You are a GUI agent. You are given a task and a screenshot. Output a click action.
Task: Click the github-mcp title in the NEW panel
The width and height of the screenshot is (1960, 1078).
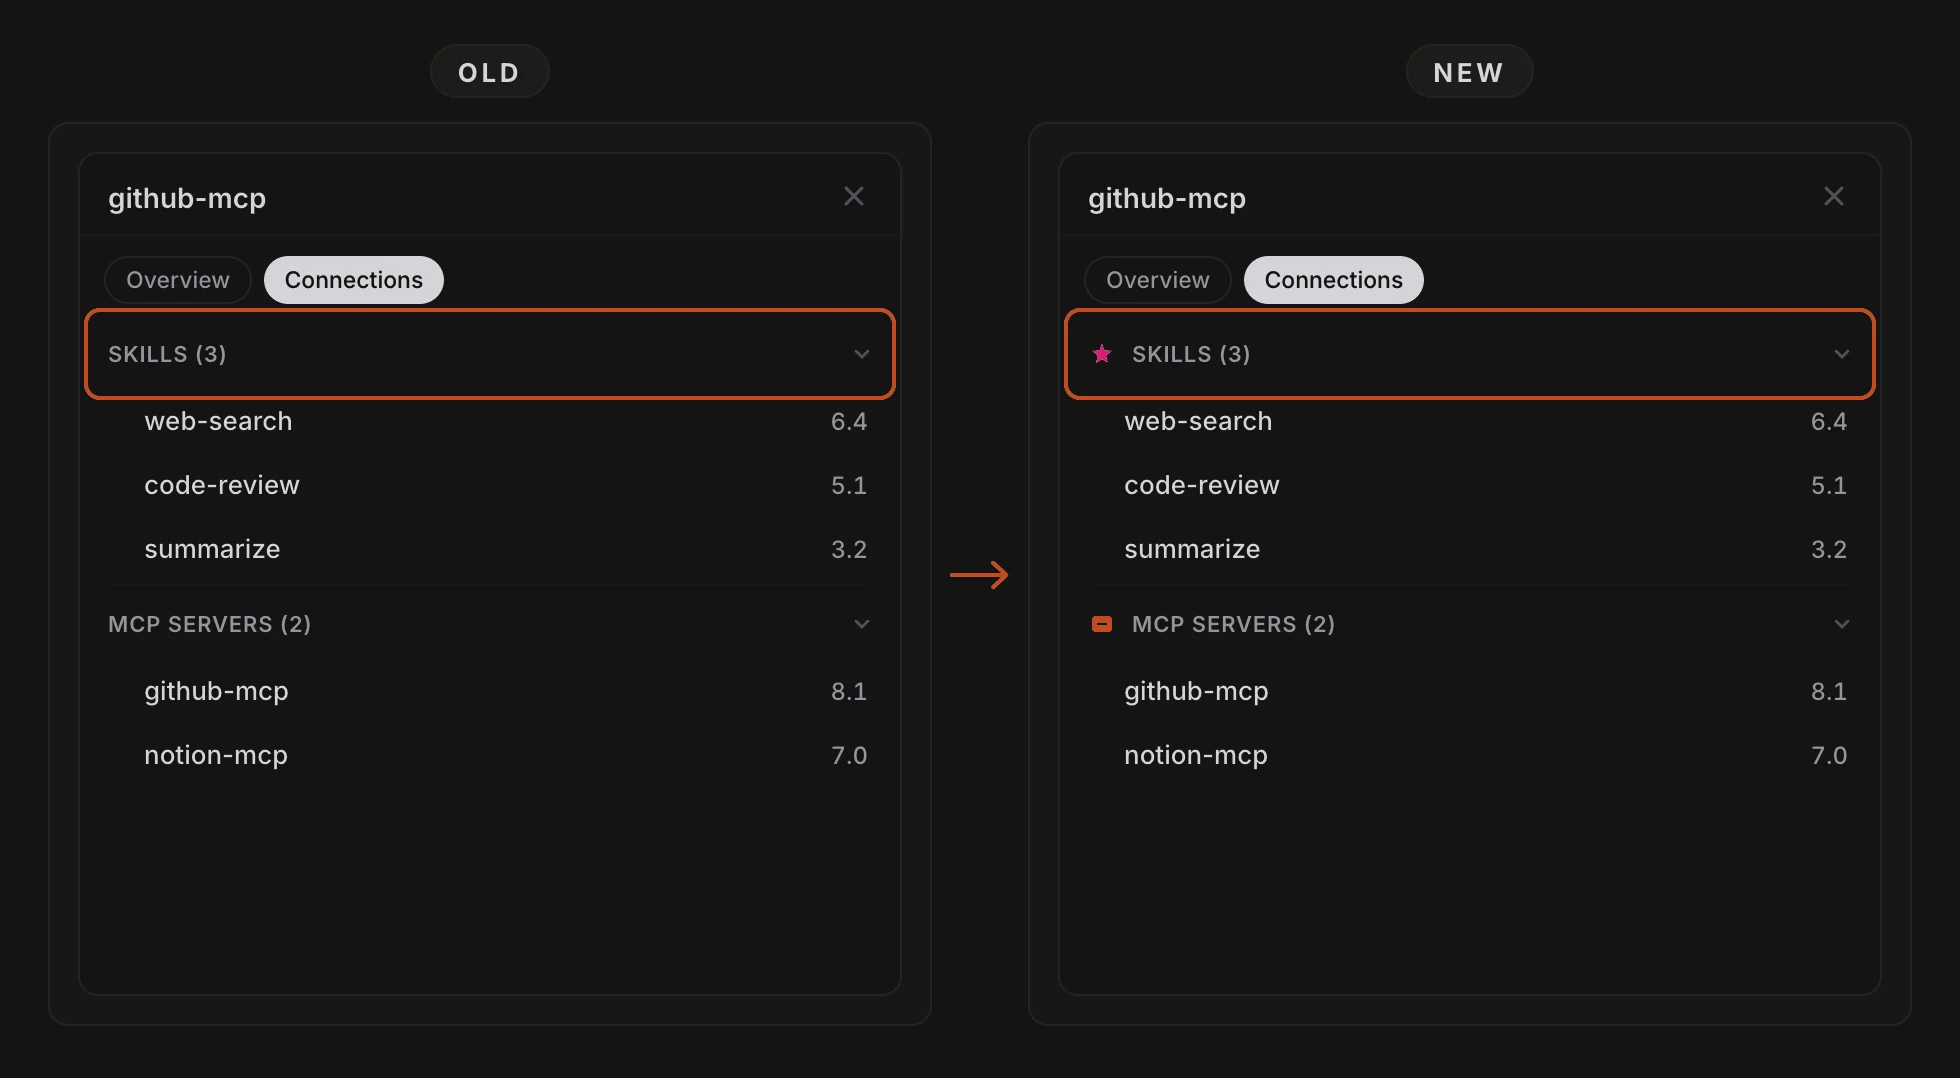coord(1167,198)
